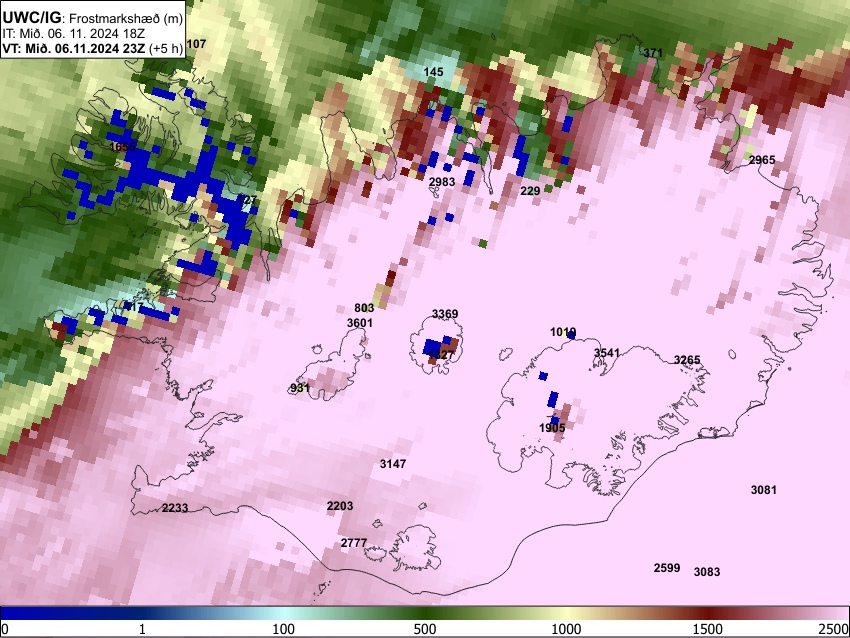Viewport: 850px width, 638px height.
Task: Click the valid time line "VT: Mið. 06.11.2024 23Z"
Action: coord(73,48)
